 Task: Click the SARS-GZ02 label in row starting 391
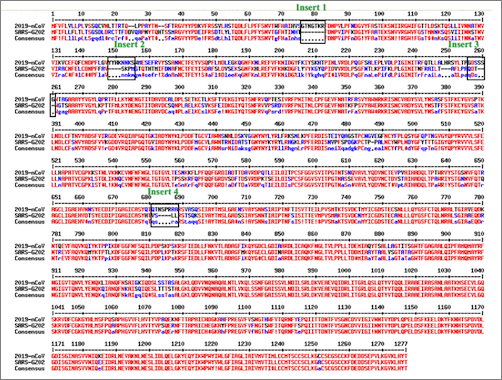pos(30,142)
